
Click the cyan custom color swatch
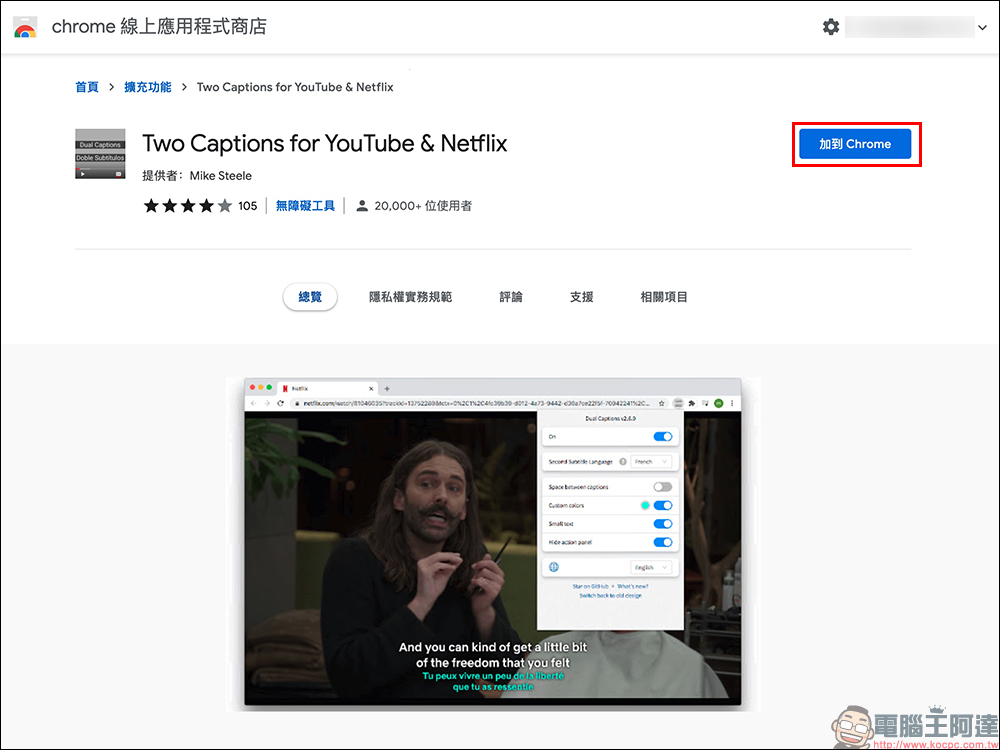pyautogui.click(x=645, y=505)
